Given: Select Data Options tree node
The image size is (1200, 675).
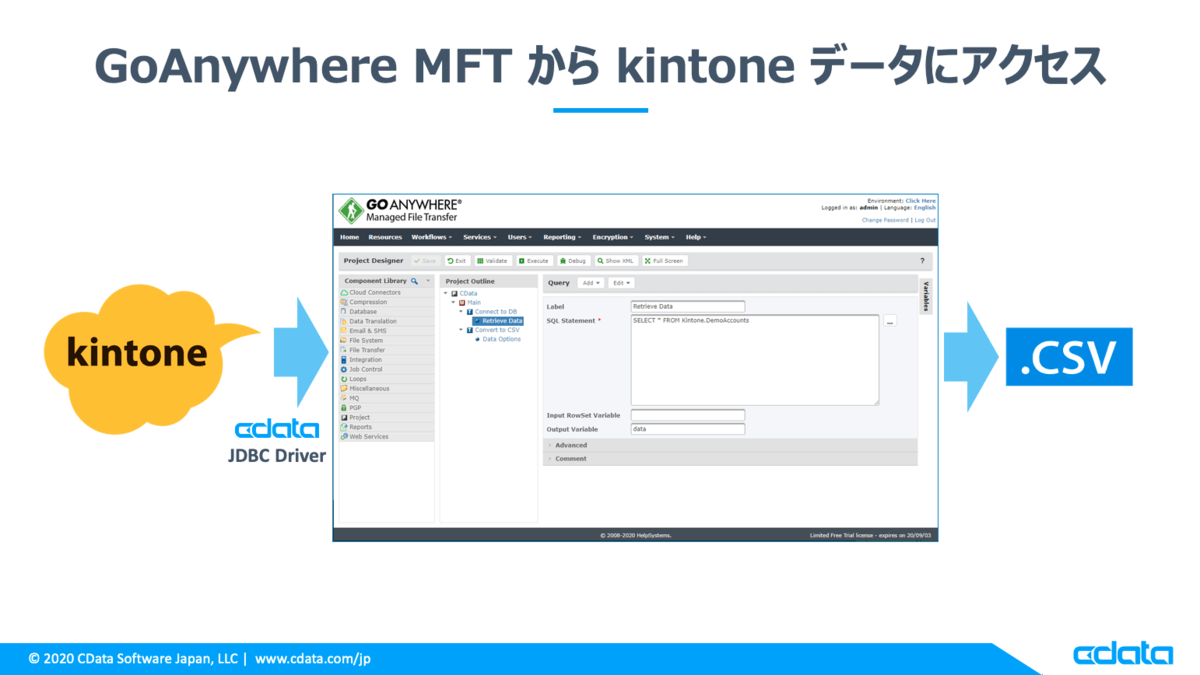Looking at the screenshot, I should pos(501,339).
